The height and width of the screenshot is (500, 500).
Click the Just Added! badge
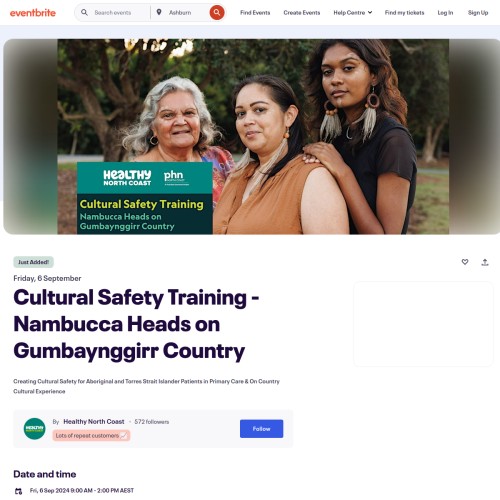coord(33,262)
